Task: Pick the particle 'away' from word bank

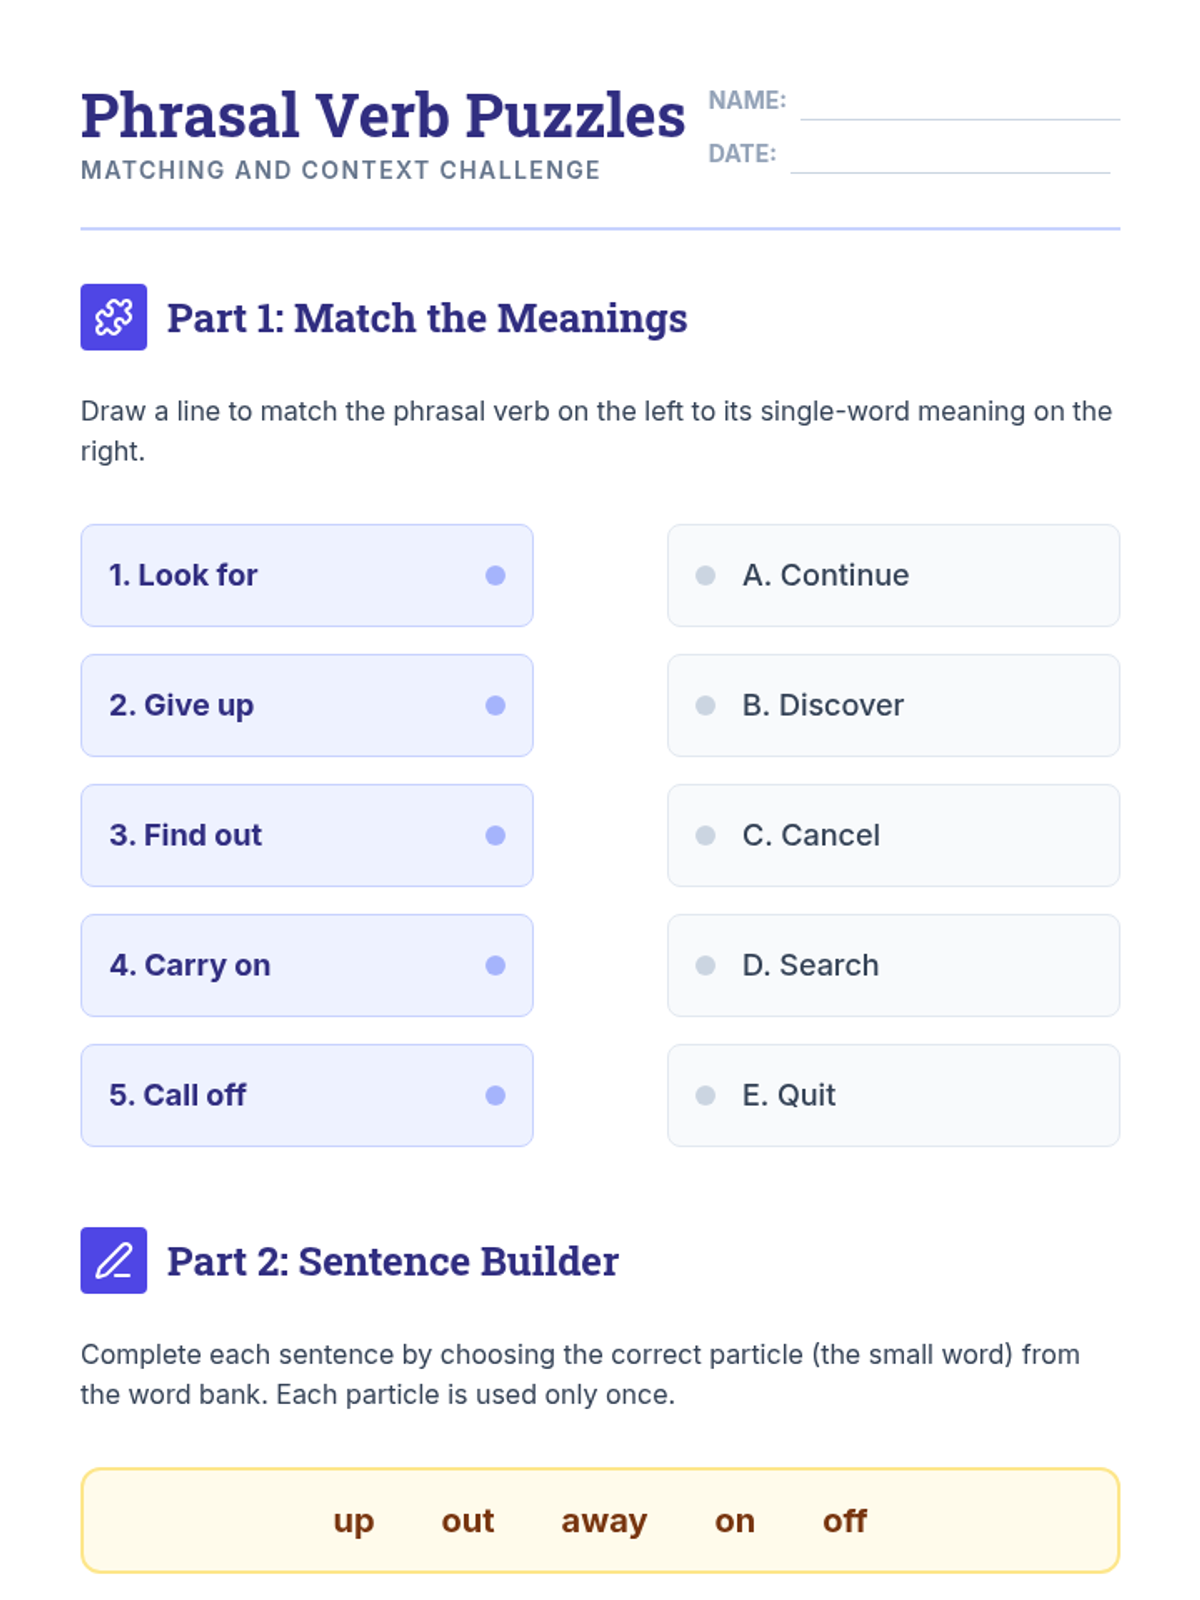Action: (x=604, y=1521)
